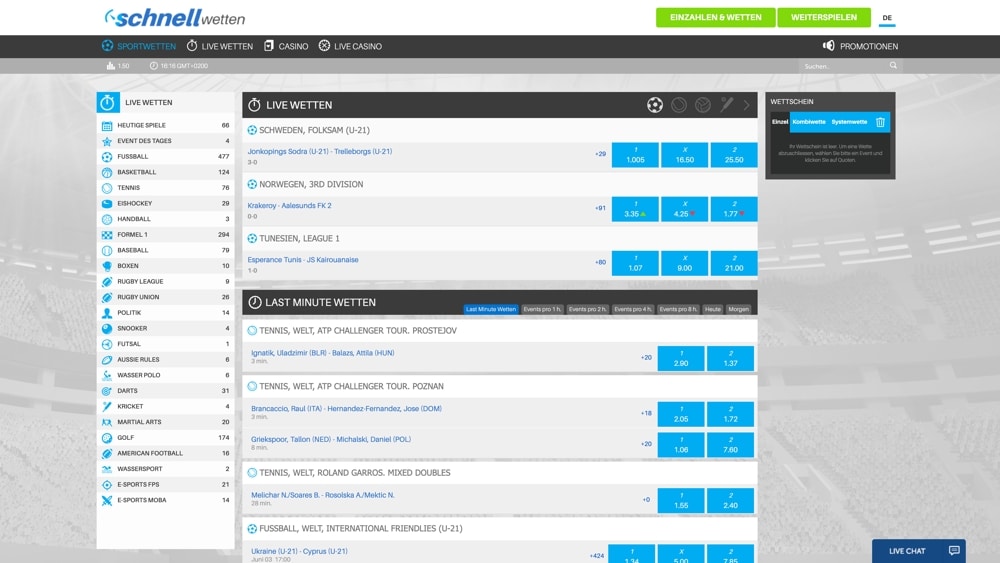Click the search magnifier icon
The image size is (1000, 563).
[x=893, y=66]
